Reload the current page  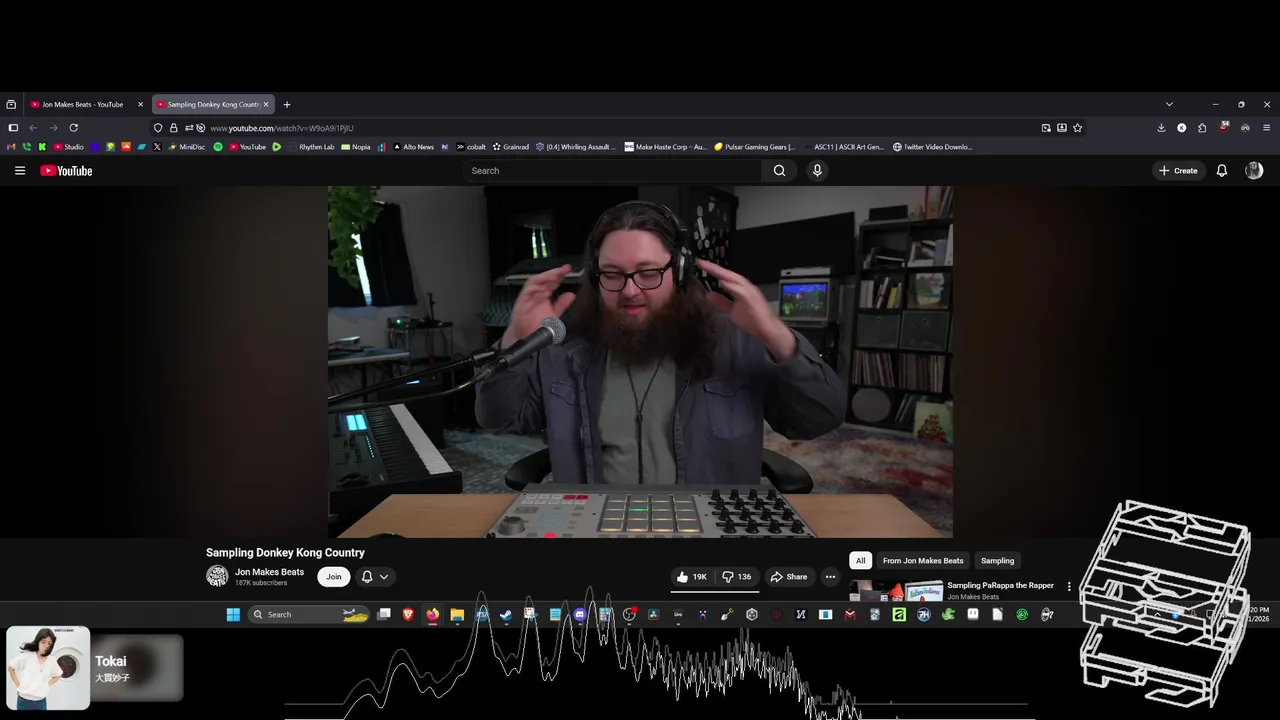point(73,128)
